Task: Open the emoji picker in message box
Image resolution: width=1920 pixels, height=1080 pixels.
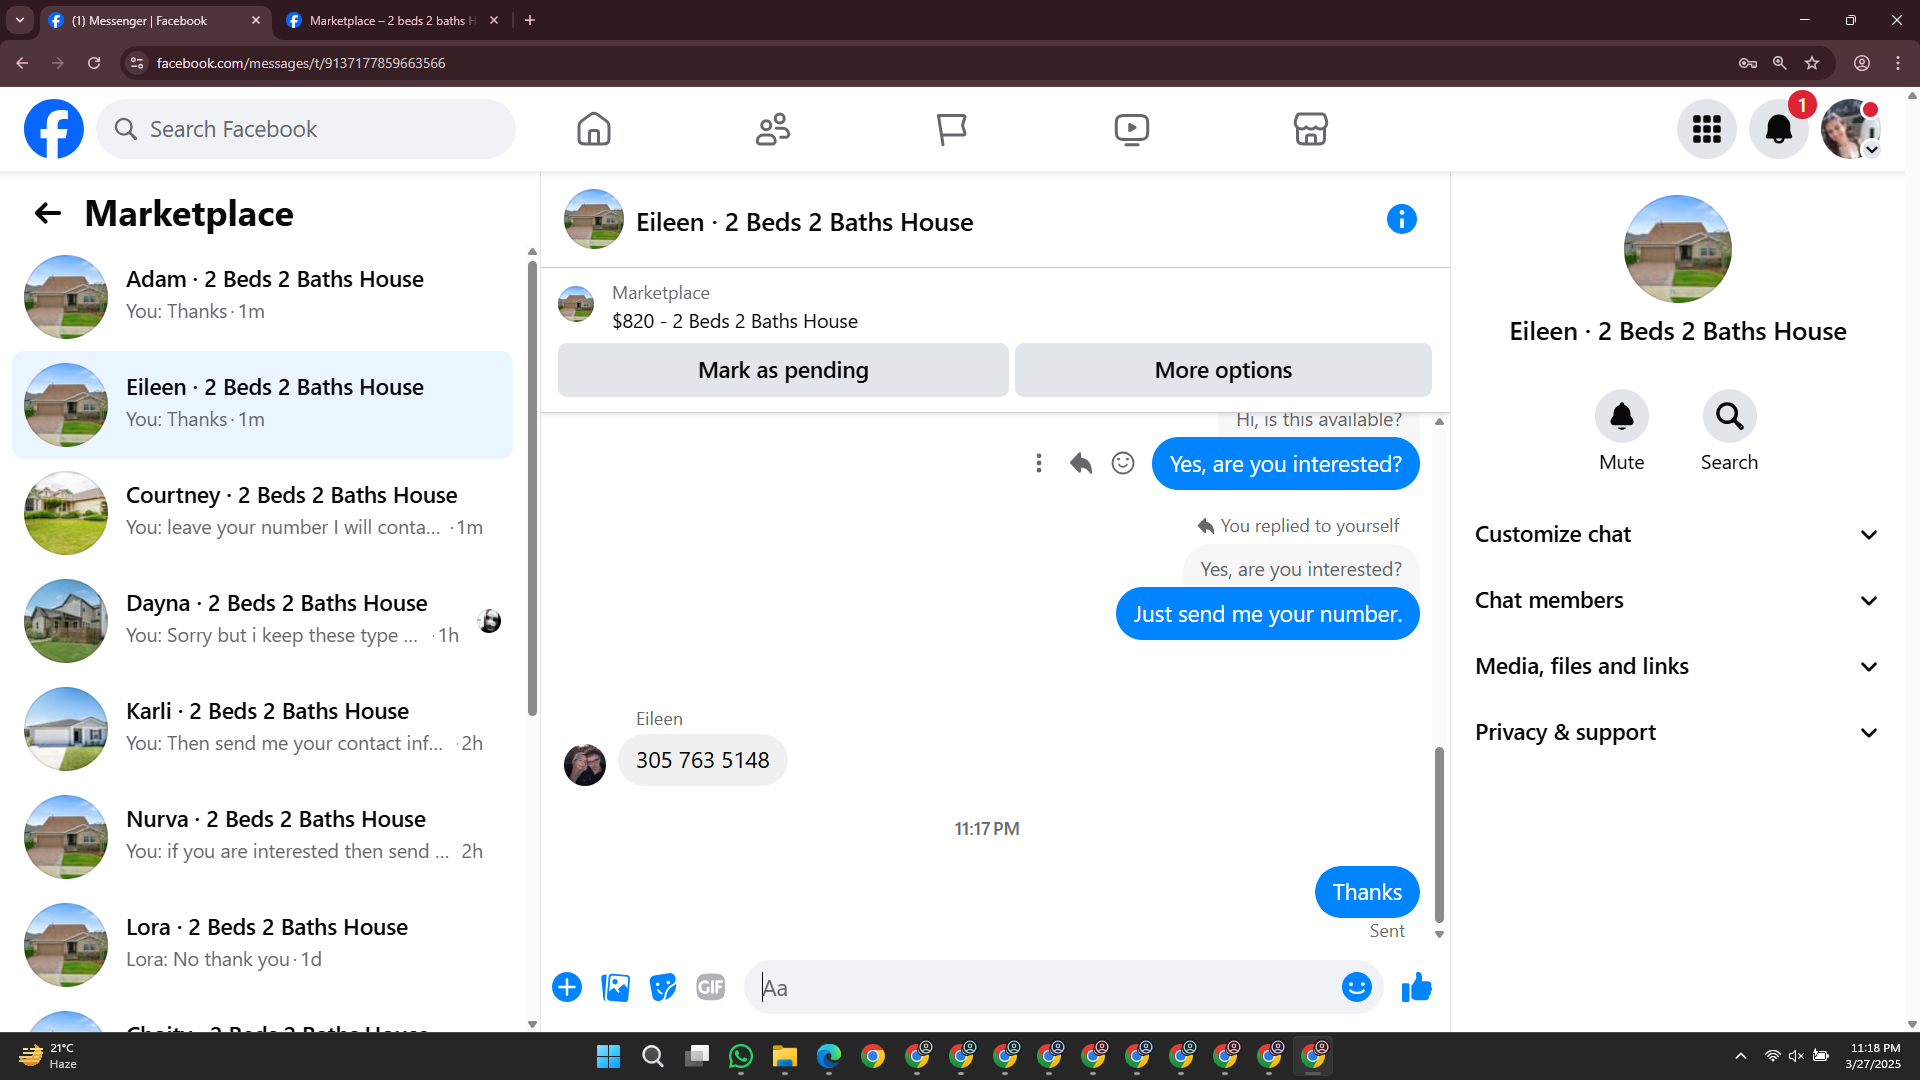Action: (x=1356, y=987)
